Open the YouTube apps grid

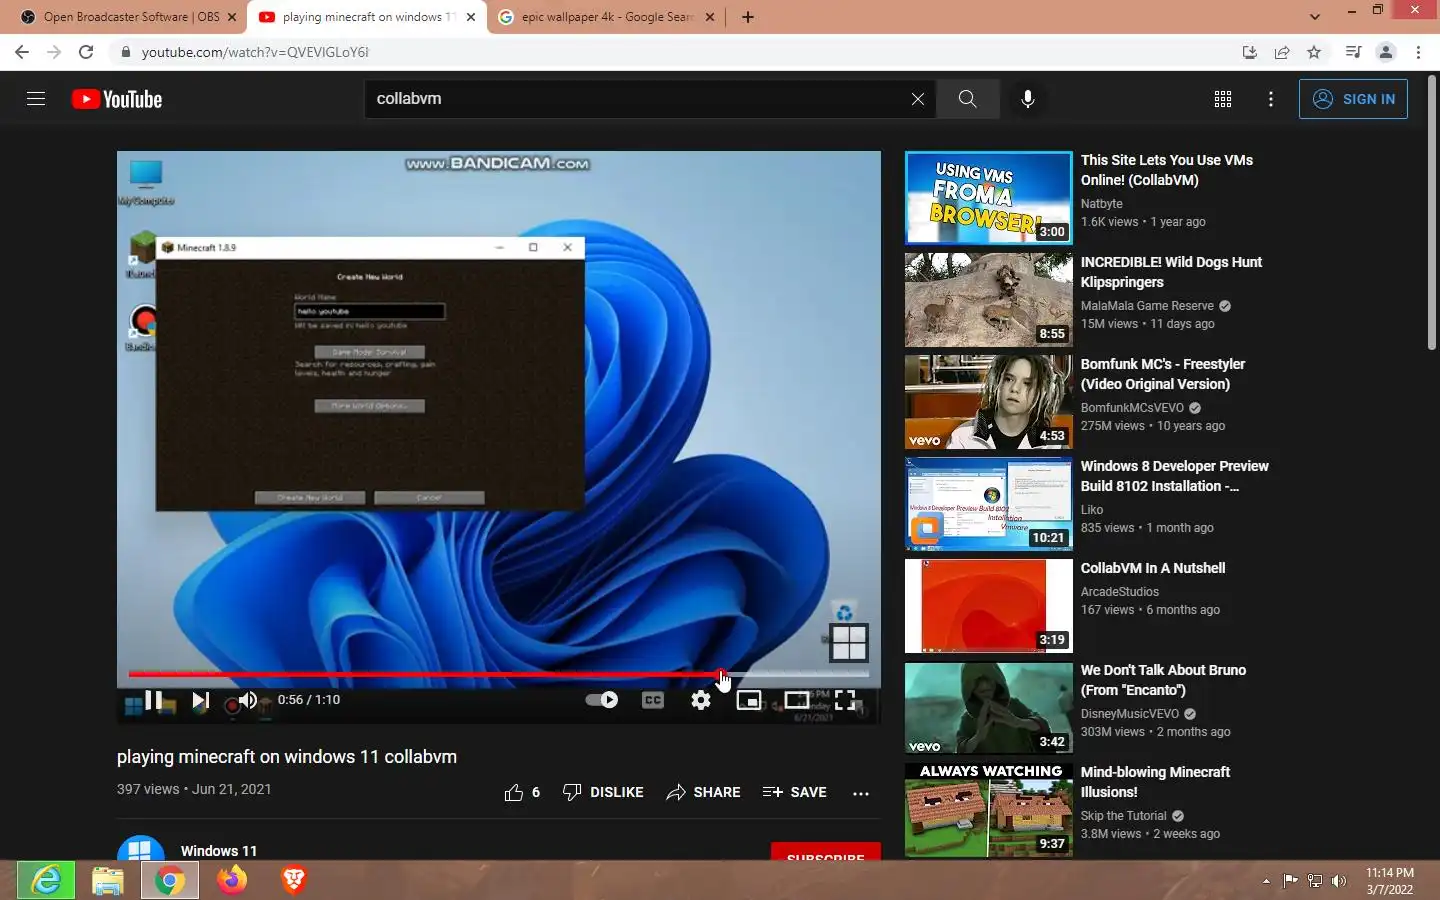(1222, 99)
